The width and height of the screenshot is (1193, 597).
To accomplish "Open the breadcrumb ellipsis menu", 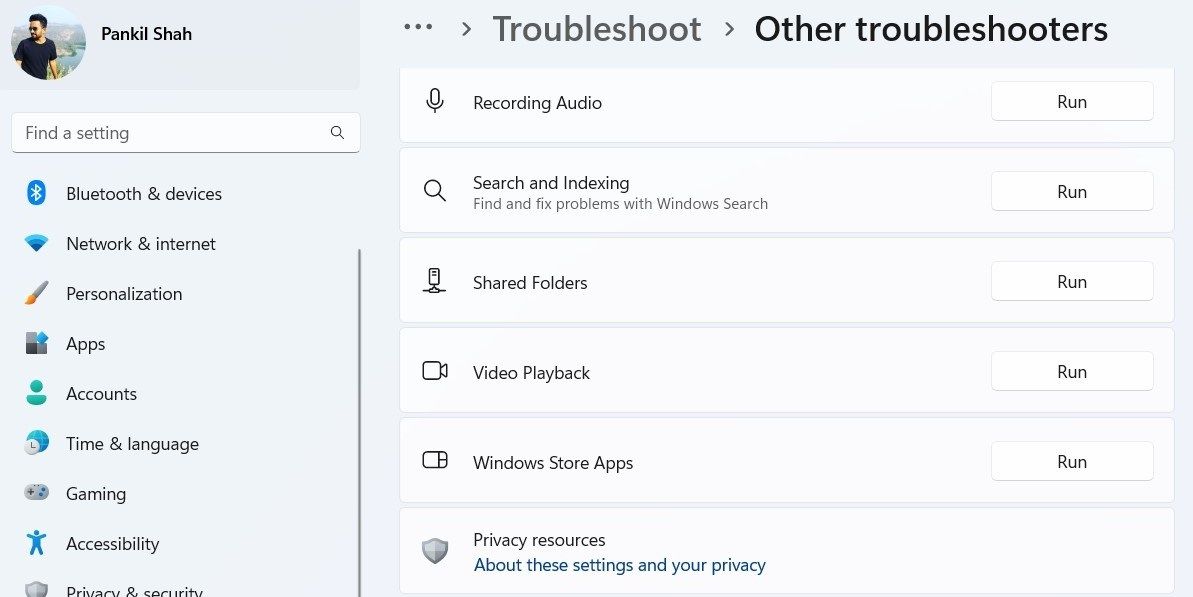I will [x=418, y=27].
